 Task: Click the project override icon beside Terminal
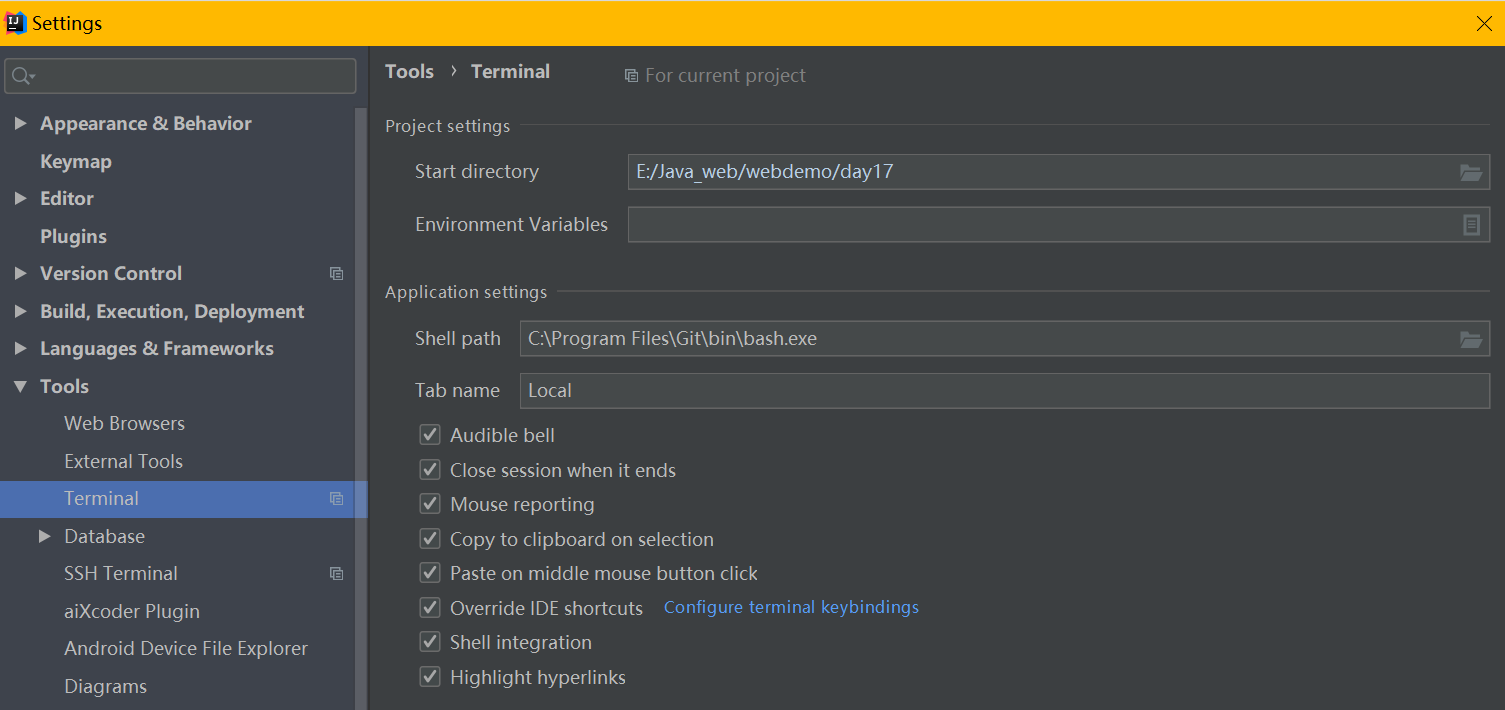coord(336,498)
